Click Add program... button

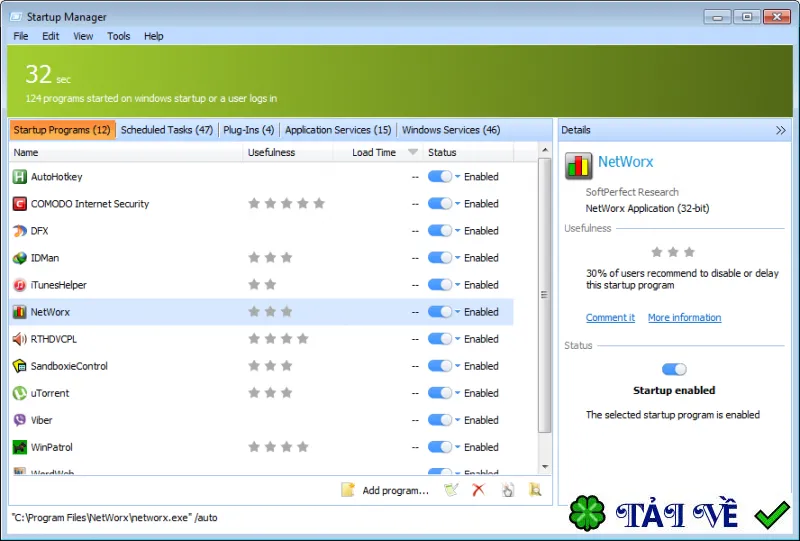click(385, 490)
